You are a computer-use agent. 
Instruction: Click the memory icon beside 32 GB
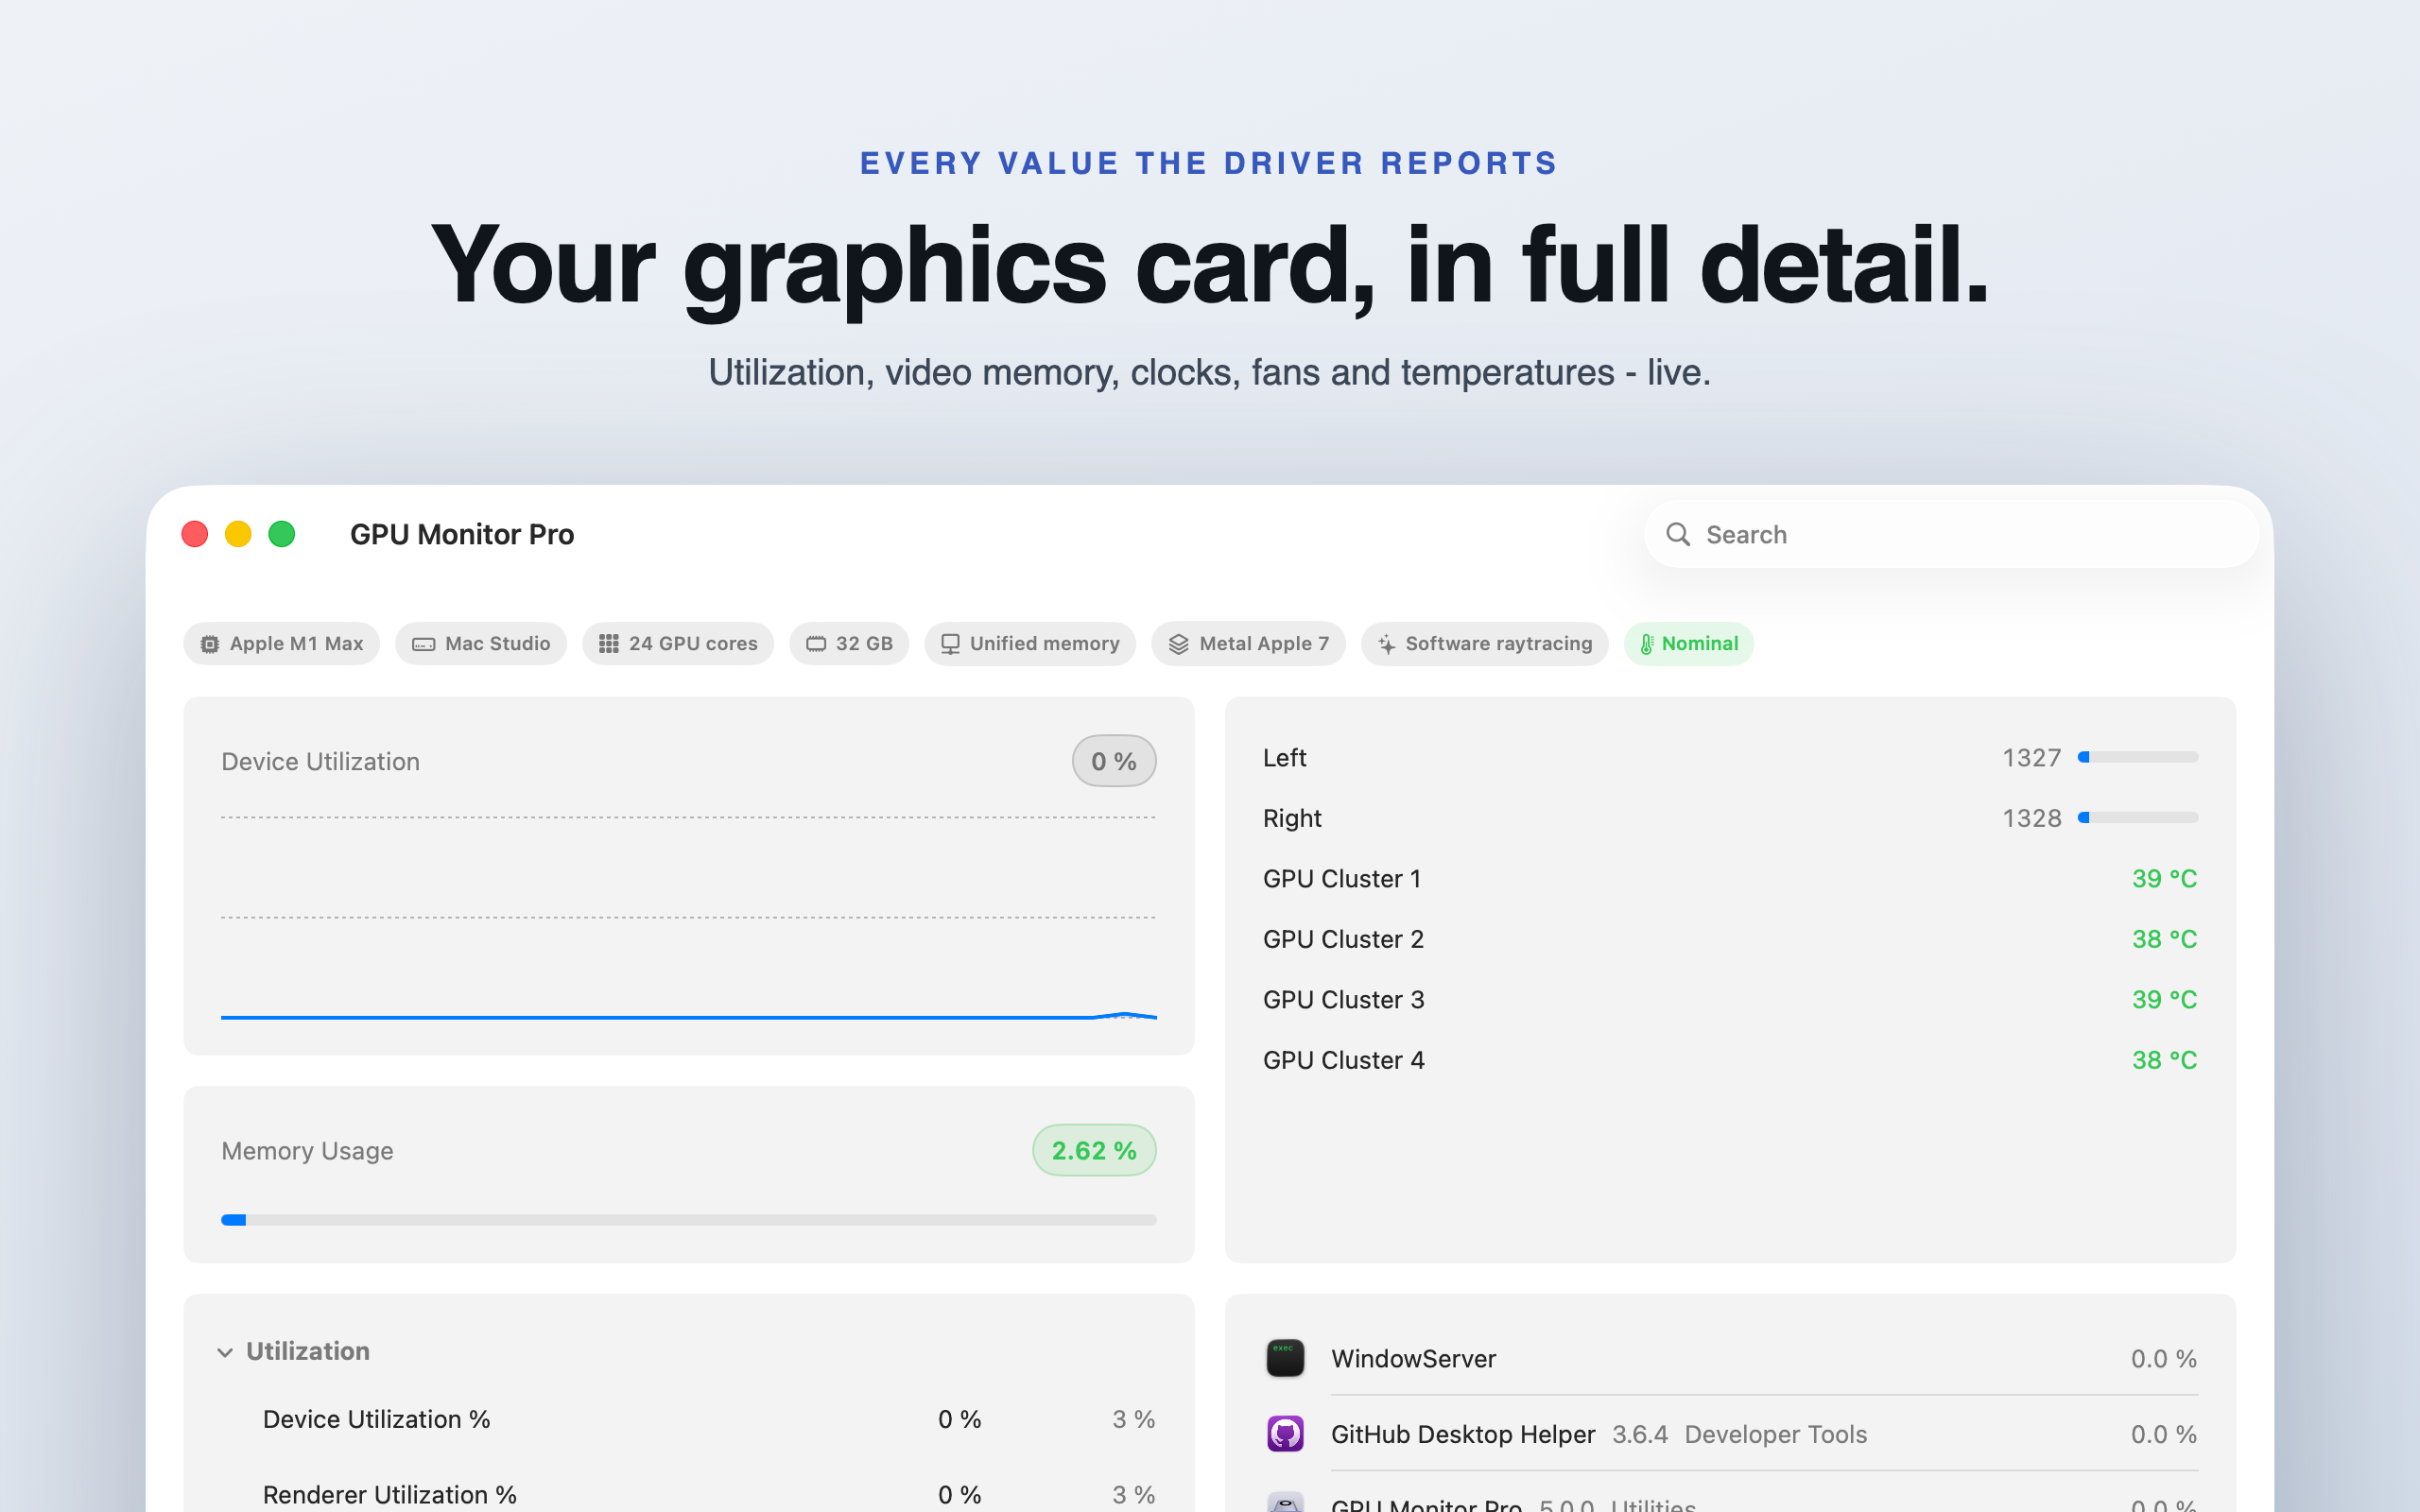click(816, 644)
